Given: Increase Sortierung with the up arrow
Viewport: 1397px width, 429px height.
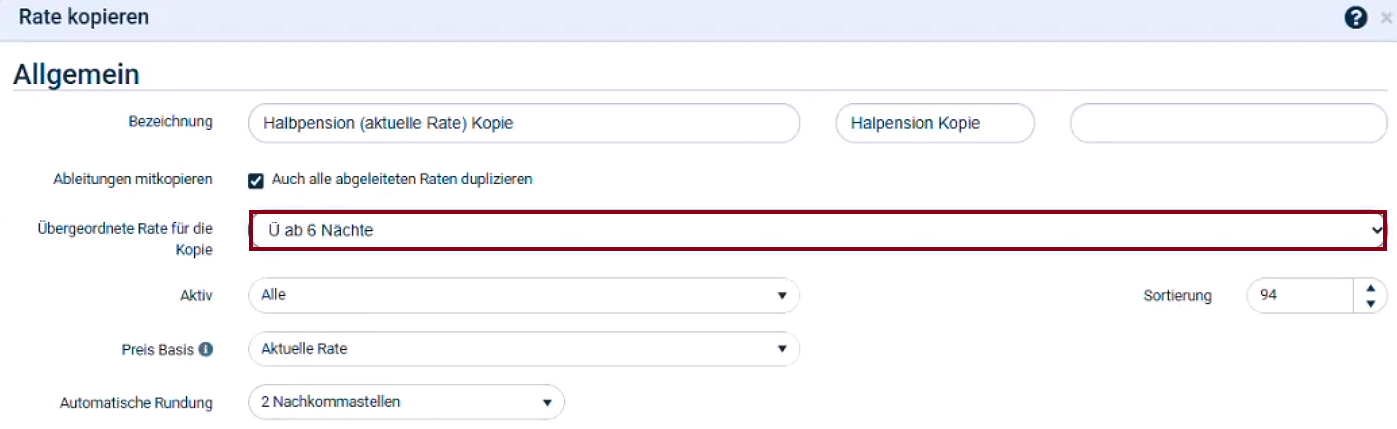Looking at the screenshot, I should tap(1370, 288).
